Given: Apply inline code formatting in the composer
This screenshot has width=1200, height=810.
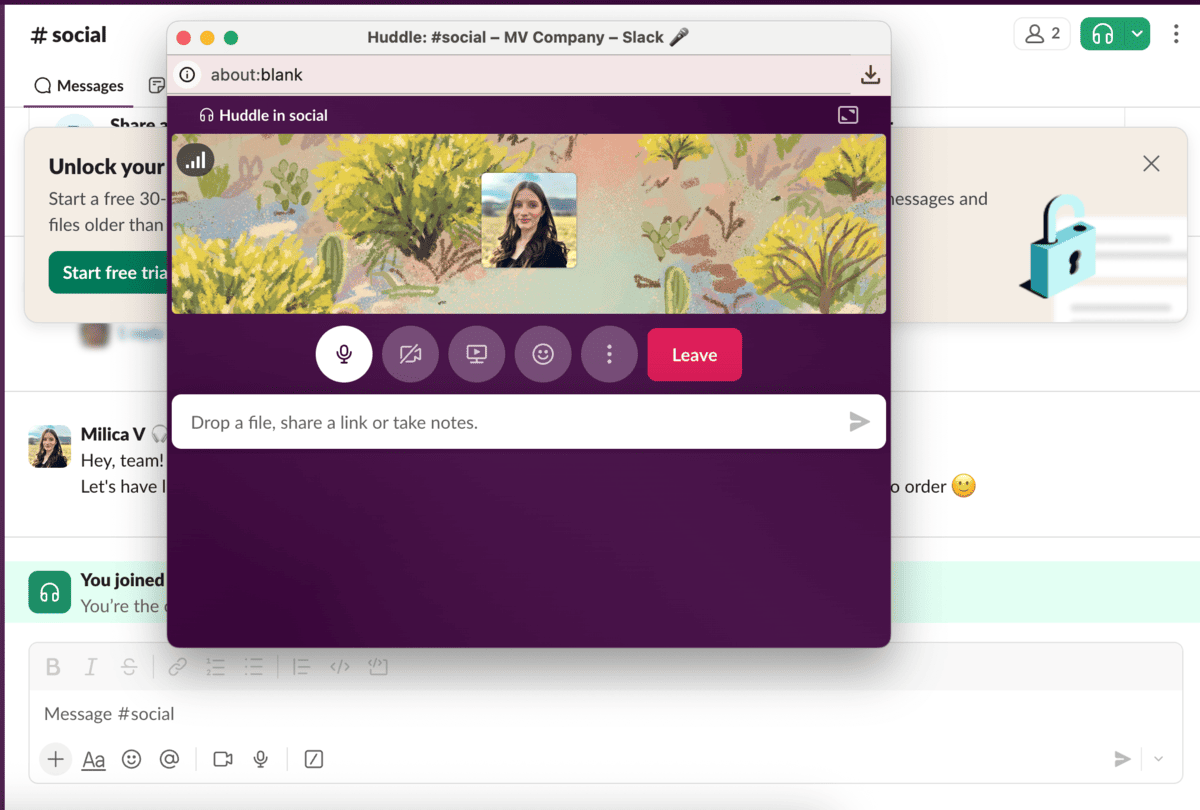Looking at the screenshot, I should click(x=340, y=666).
